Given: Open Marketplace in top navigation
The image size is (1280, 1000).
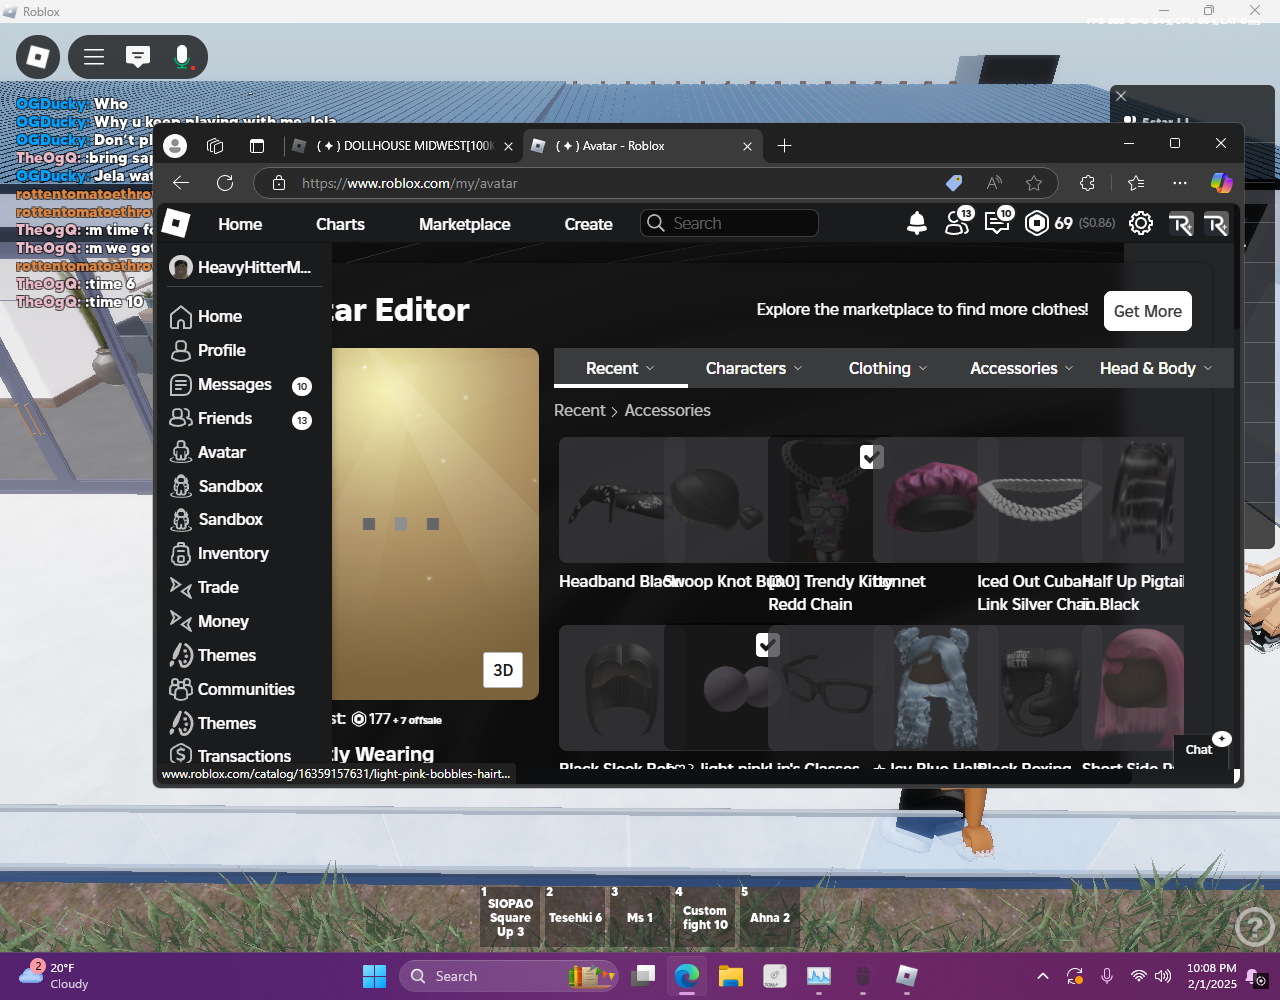Looking at the screenshot, I should (465, 224).
